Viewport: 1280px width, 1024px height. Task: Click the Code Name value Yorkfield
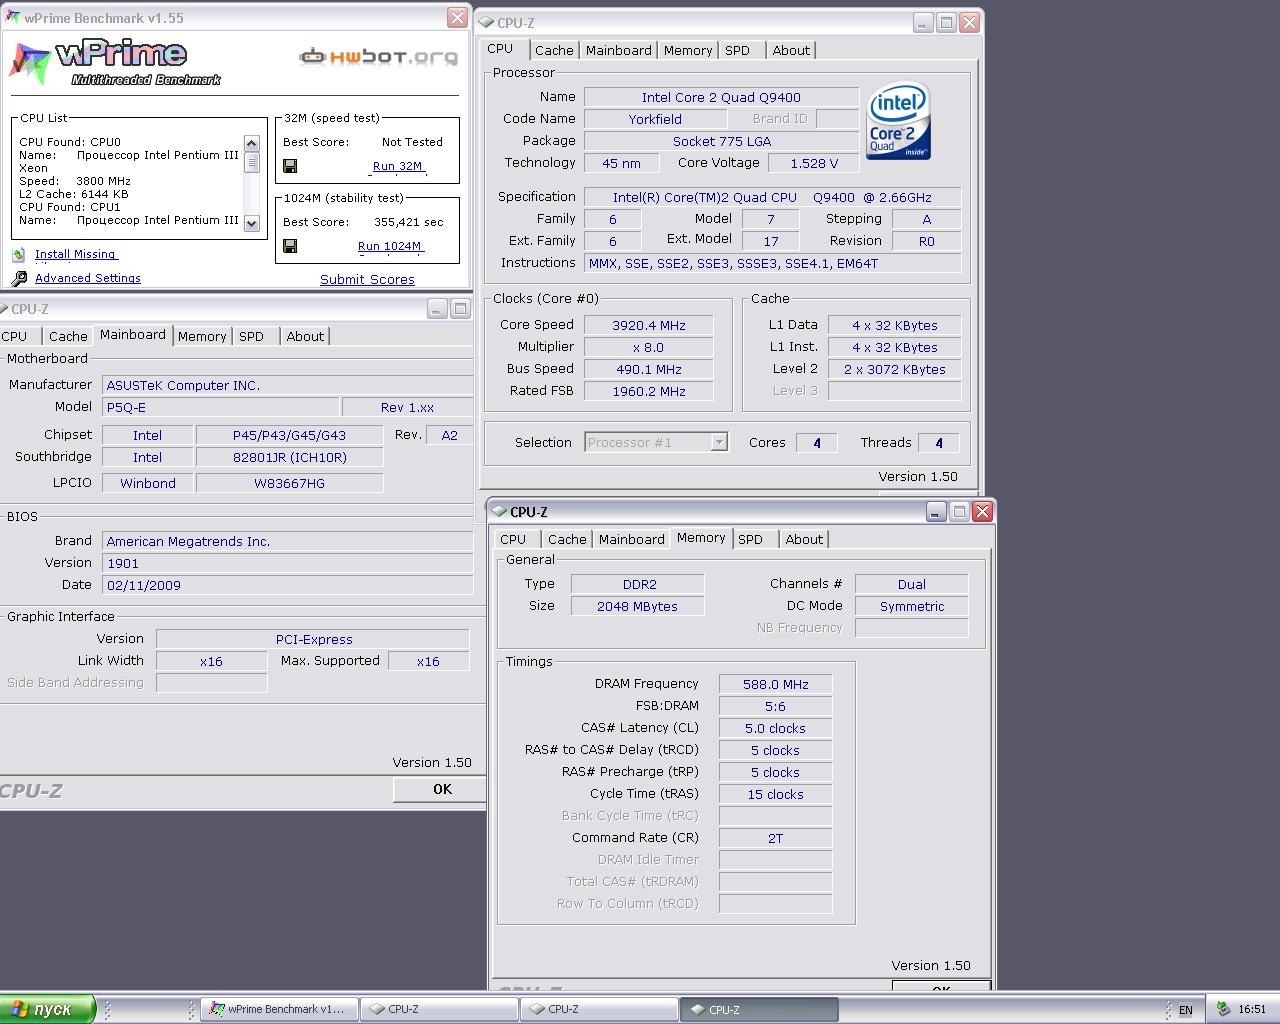655,119
